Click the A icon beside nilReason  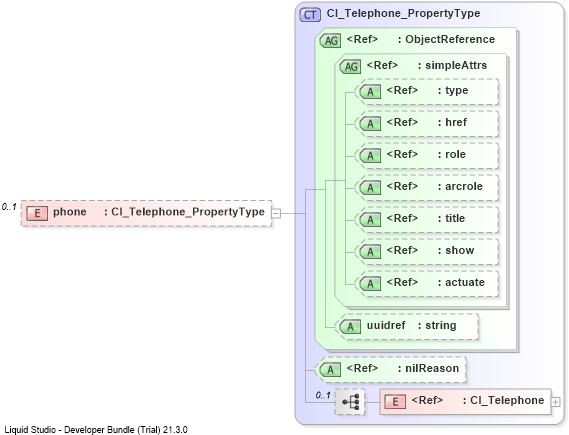[330, 370]
